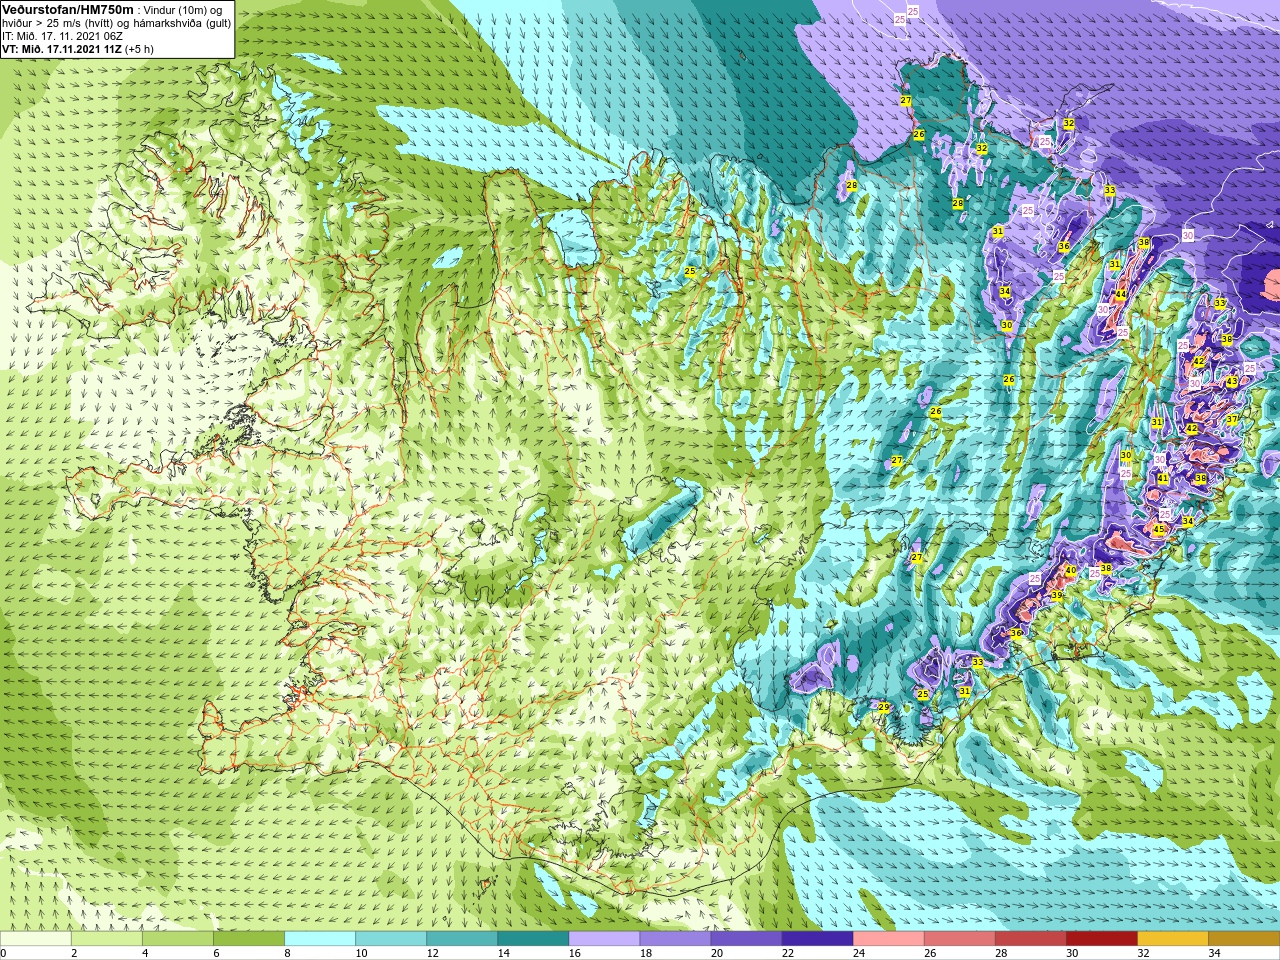
Task: Click the 22–24 m/s legend color swatch
Action: tap(817, 939)
